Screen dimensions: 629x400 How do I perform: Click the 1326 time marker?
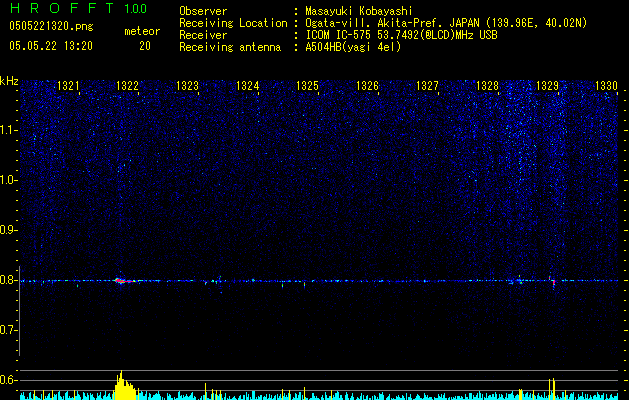(x=367, y=86)
